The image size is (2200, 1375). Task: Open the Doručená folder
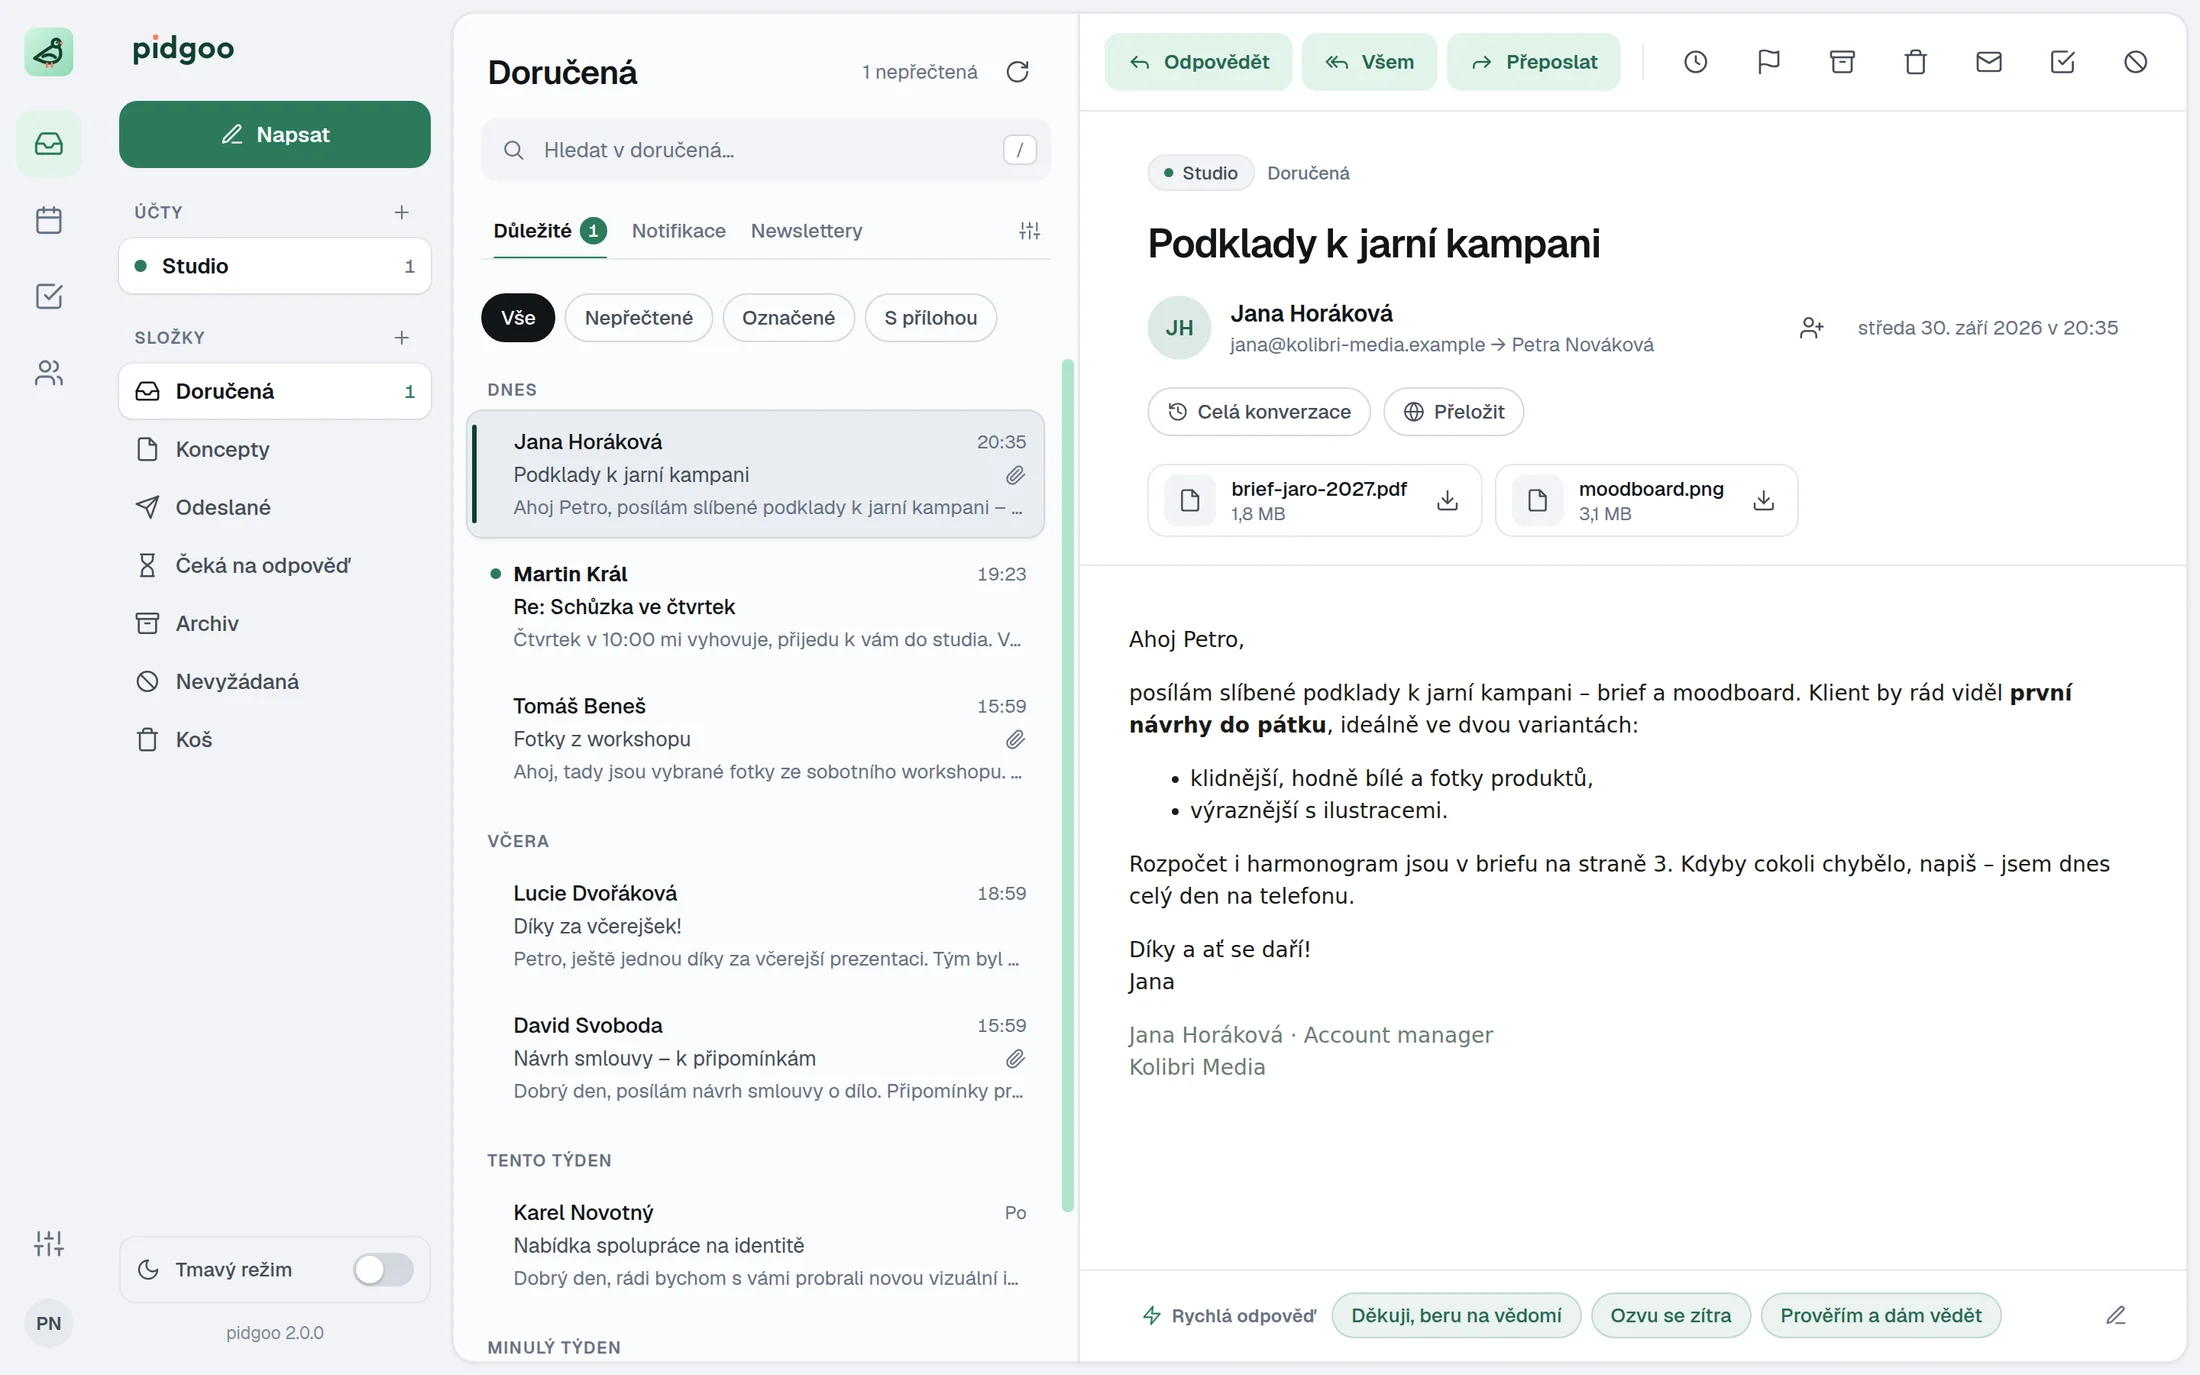275,391
